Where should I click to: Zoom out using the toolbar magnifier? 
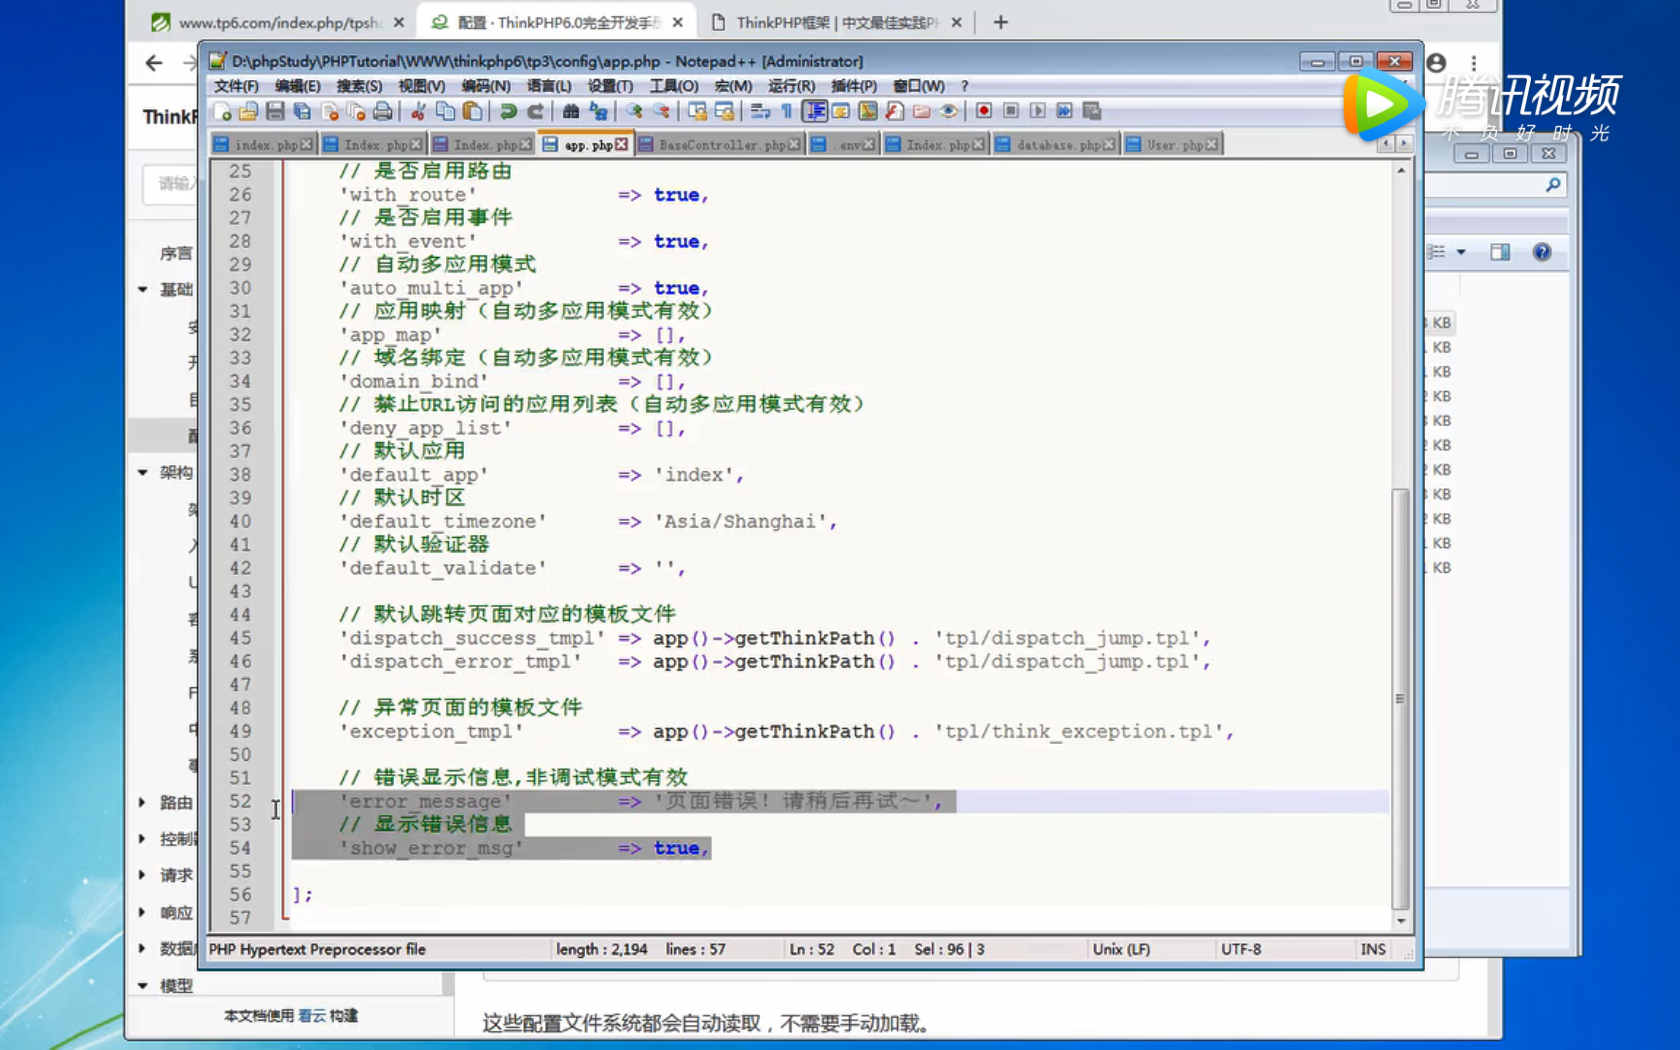click(x=661, y=111)
